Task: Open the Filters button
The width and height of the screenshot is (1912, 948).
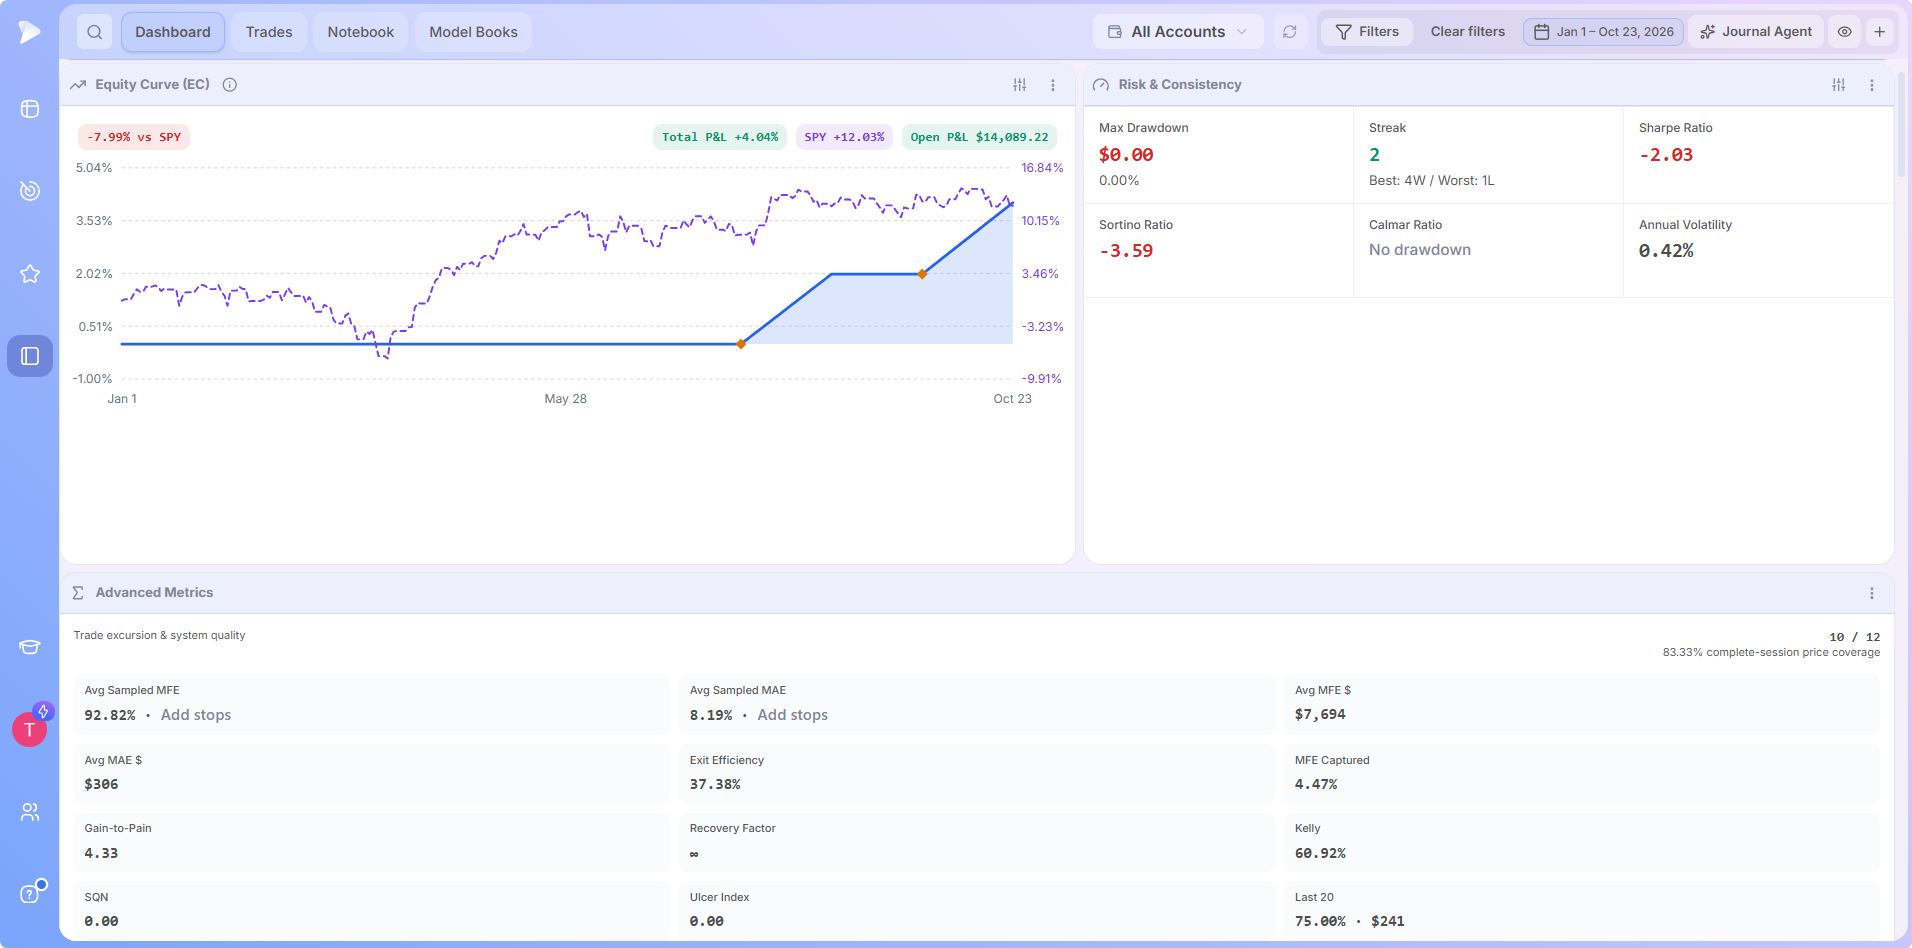Action: pyautogui.click(x=1367, y=32)
